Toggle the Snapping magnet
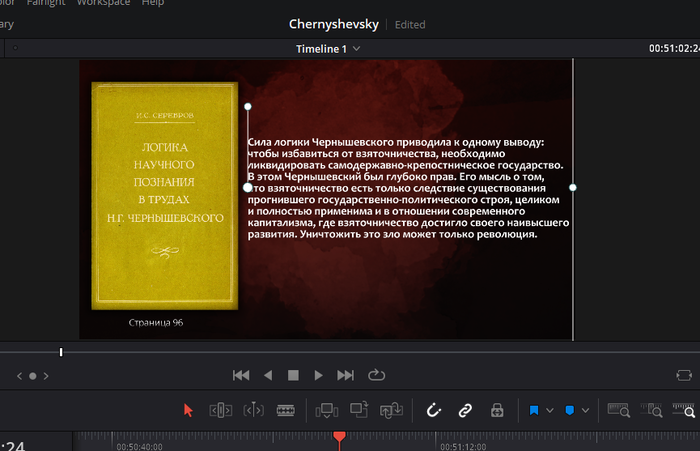 pyautogui.click(x=433, y=410)
